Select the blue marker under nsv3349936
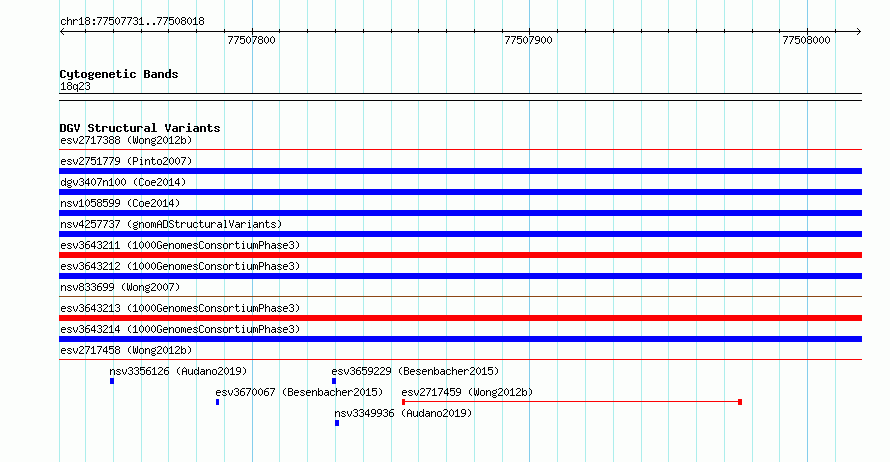This screenshot has width=890, height=462. point(337,423)
